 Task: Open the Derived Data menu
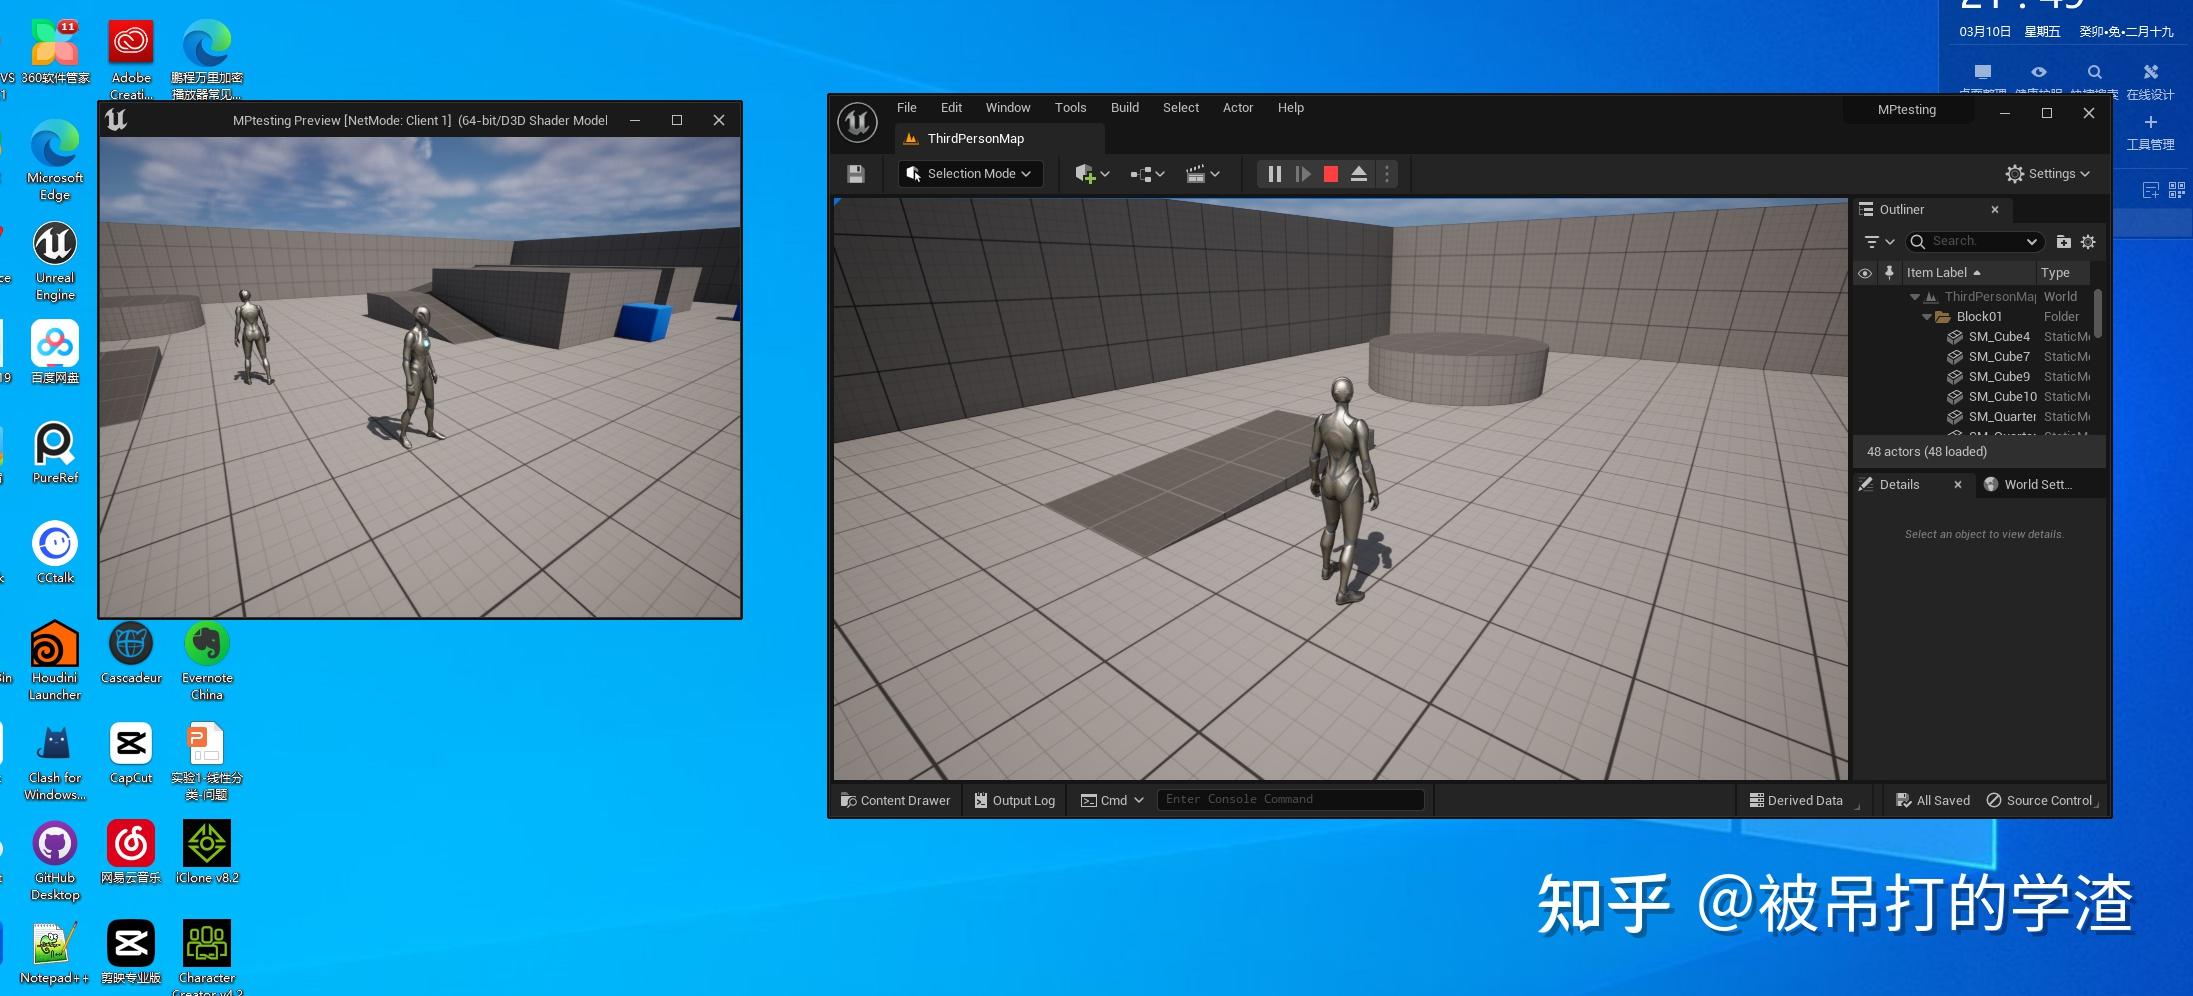(x=1797, y=800)
